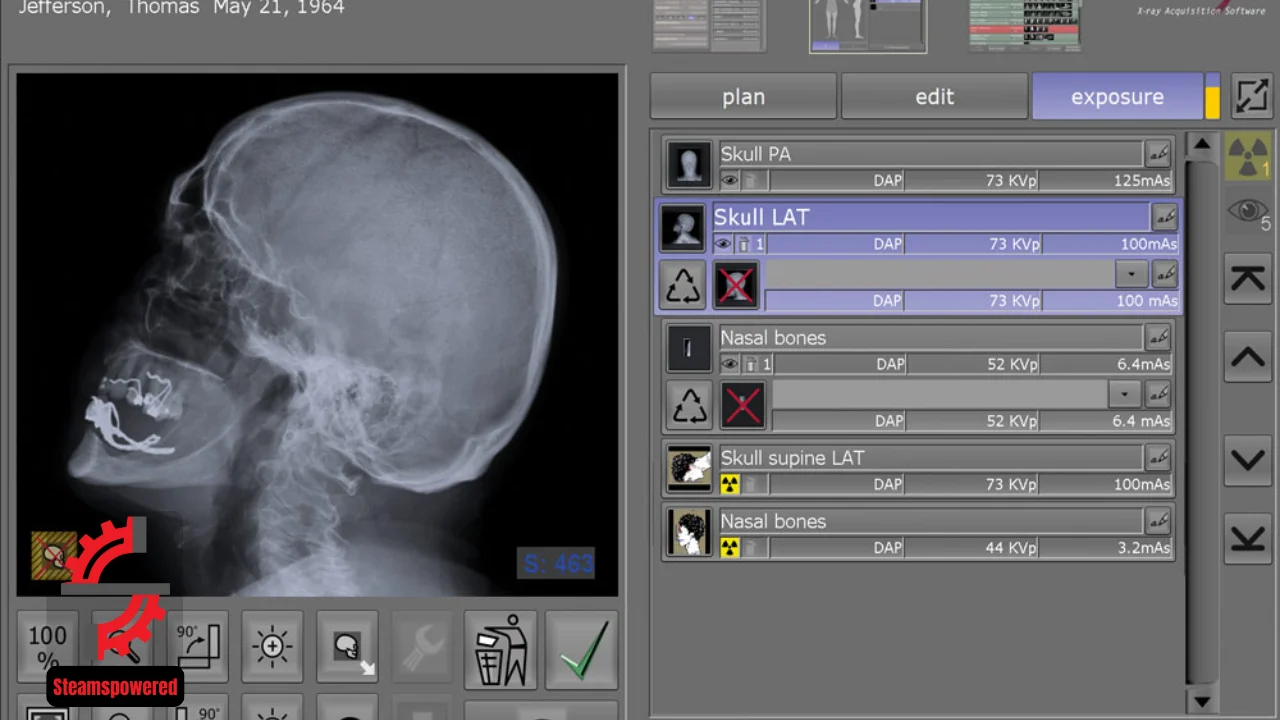1280x720 pixels.
Task: Move down one item with the down chevron
Action: [x=1248, y=460]
